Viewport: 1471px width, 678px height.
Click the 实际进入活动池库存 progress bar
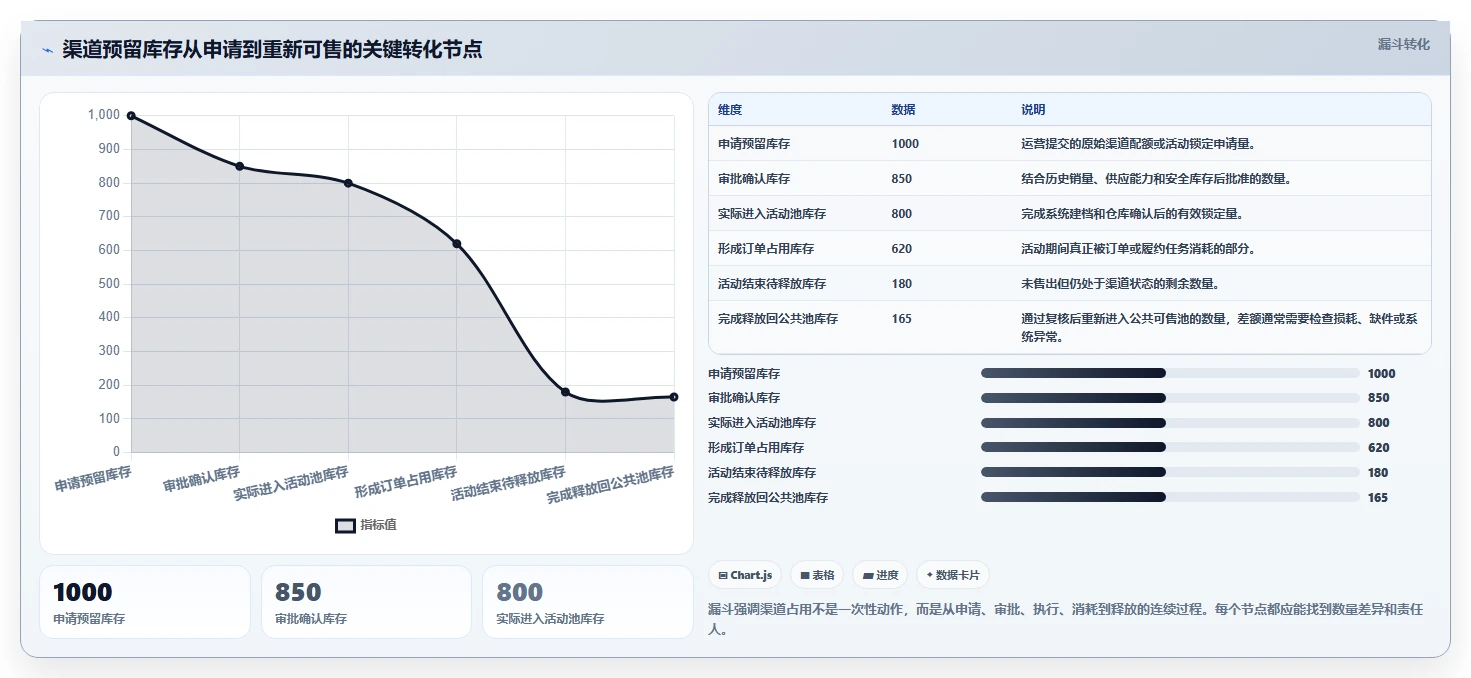1170,423
